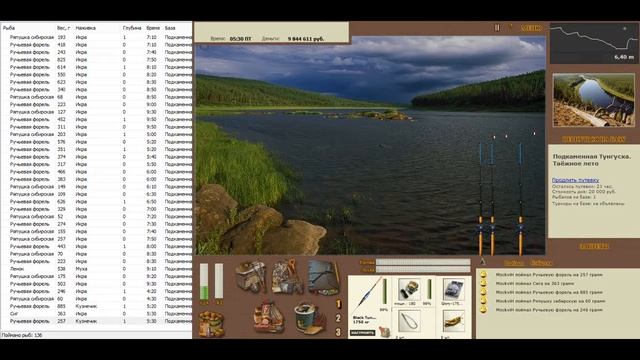This screenshot has width=640, height=360.
Task: Click the orange button below info panel
Action: 594,246
